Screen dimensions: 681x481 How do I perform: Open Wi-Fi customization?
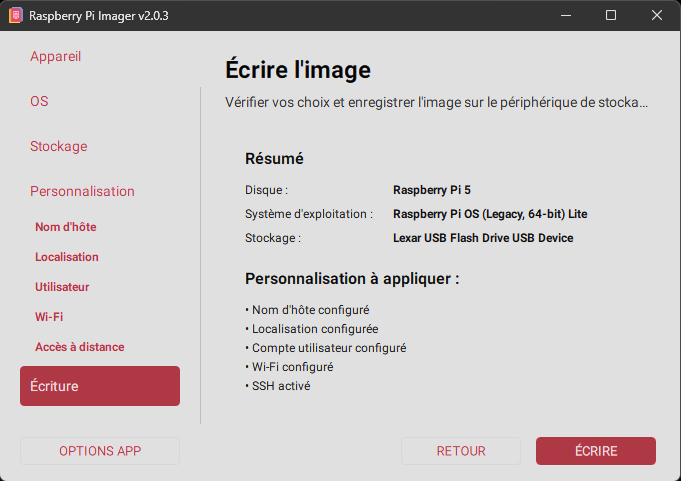[x=49, y=317]
